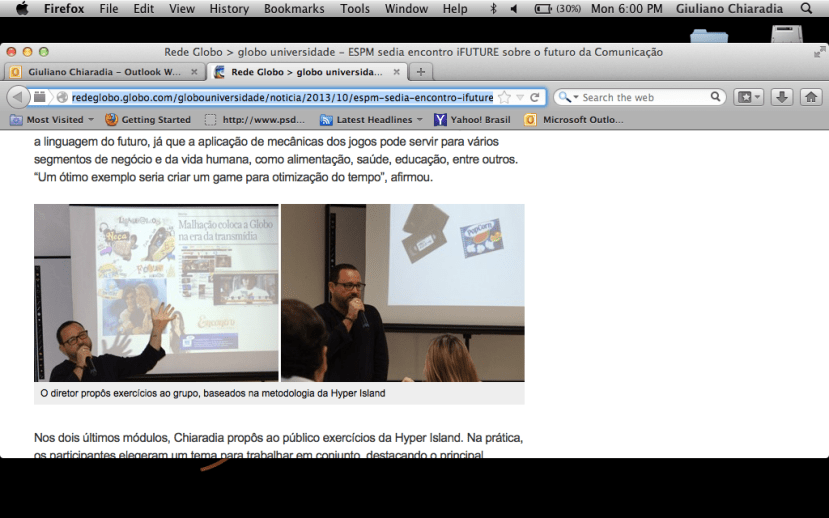Open the Apple menu

click(x=22, y=8)
